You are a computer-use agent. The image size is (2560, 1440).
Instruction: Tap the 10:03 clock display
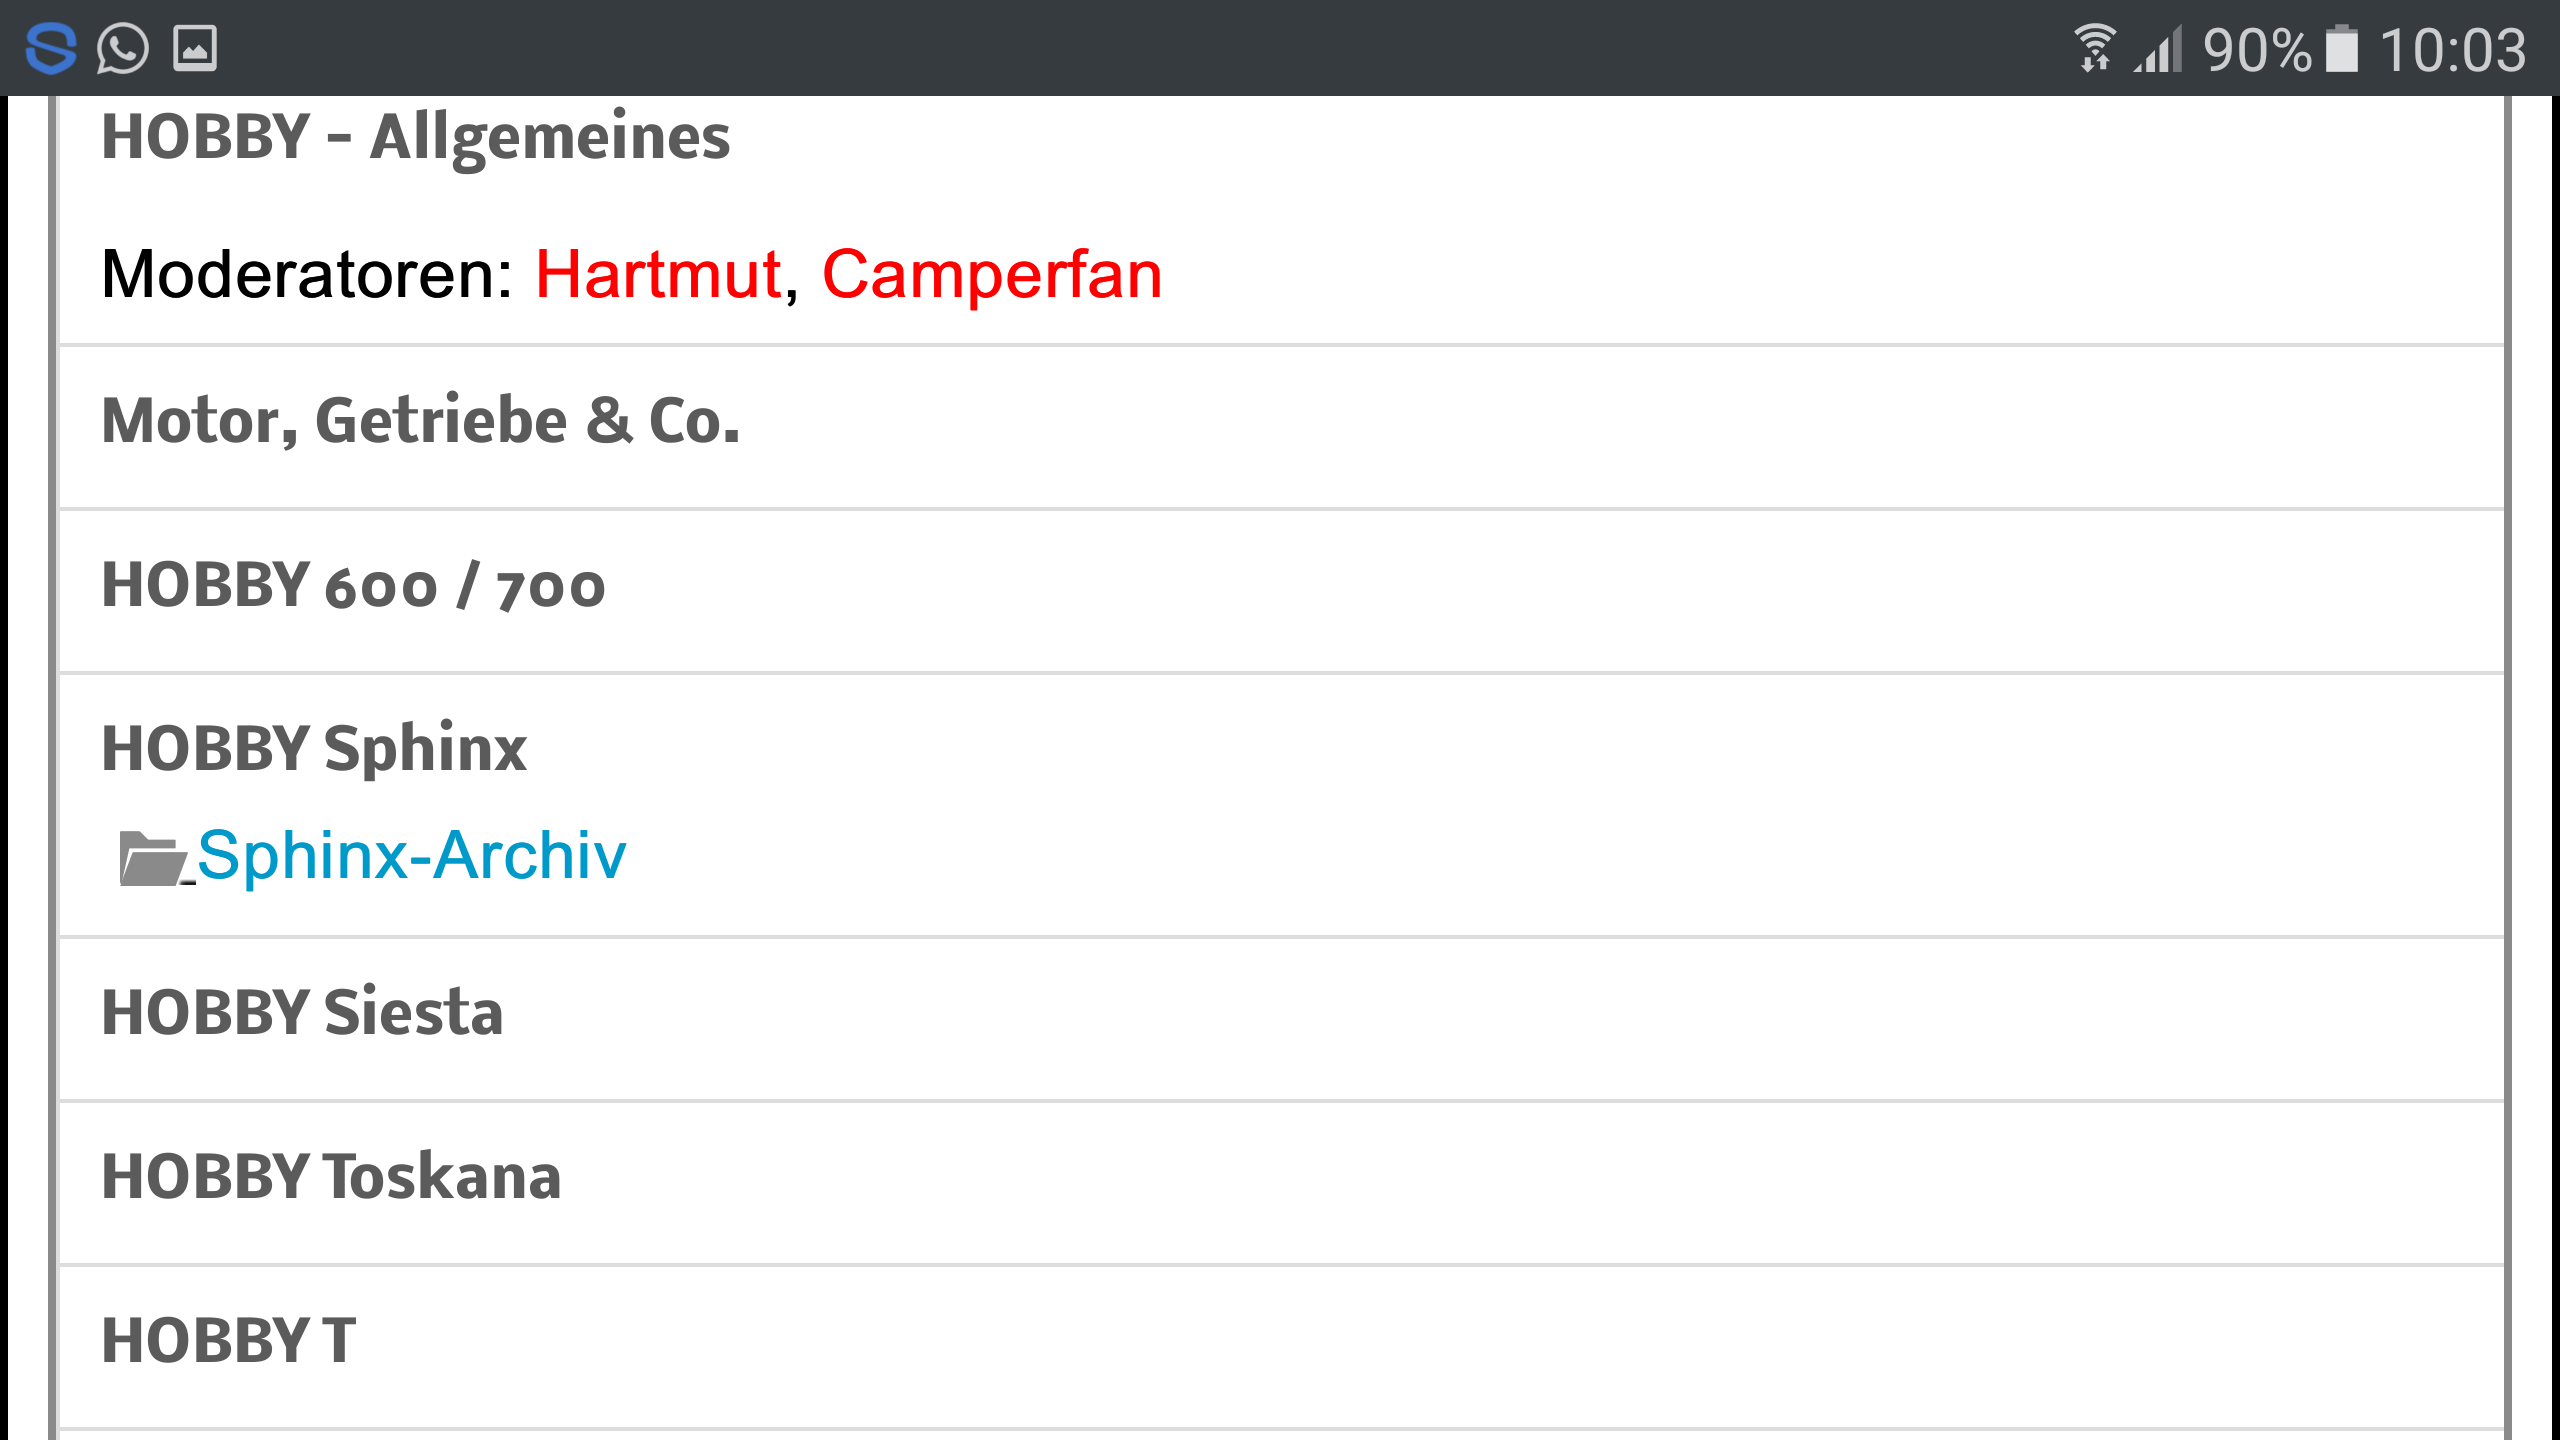click(x=2452, y=50)
